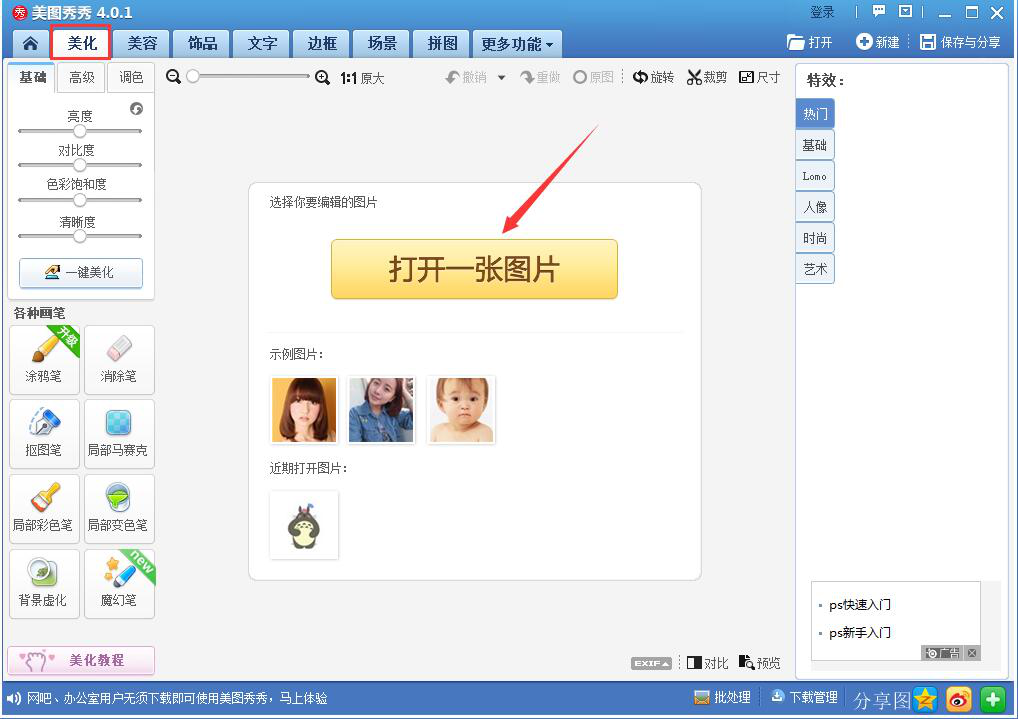Open the 魔幻笔 magic pen tool
The image size is (1018, 719).
click(119, 583)
